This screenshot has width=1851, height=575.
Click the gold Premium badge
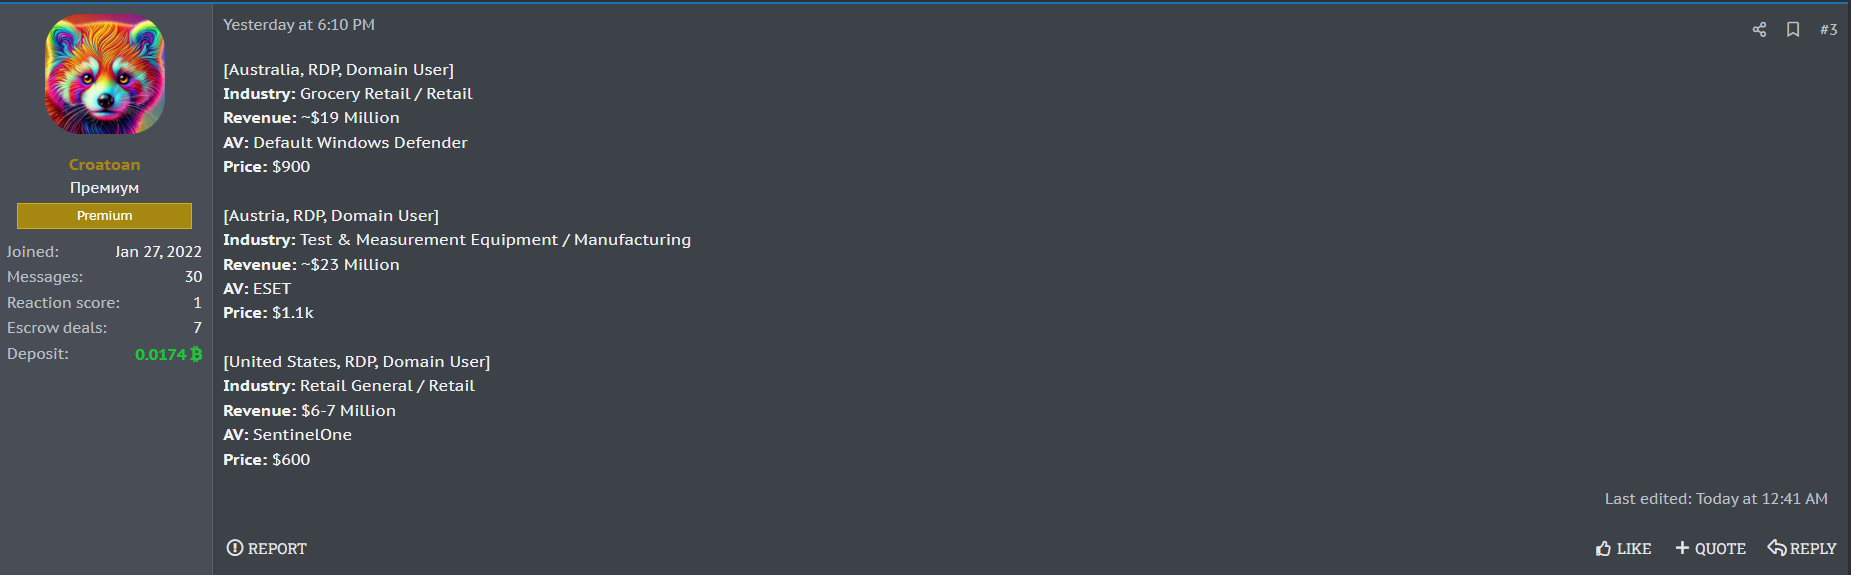coord(105,216)
